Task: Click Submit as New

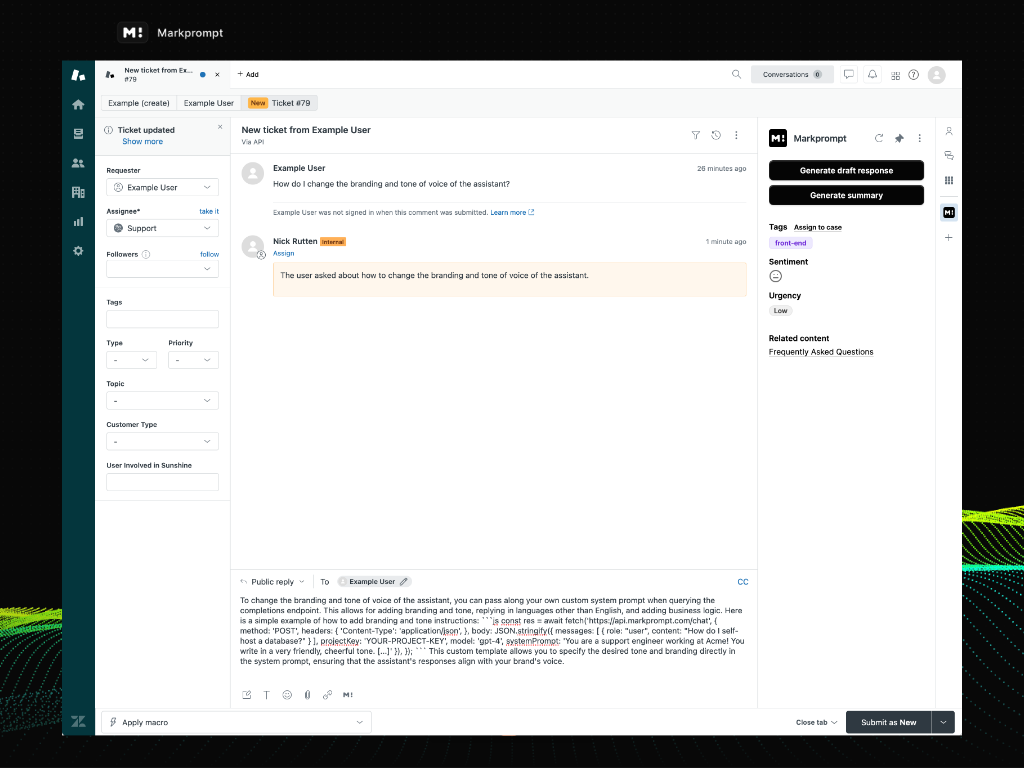Action: [889, 722]
